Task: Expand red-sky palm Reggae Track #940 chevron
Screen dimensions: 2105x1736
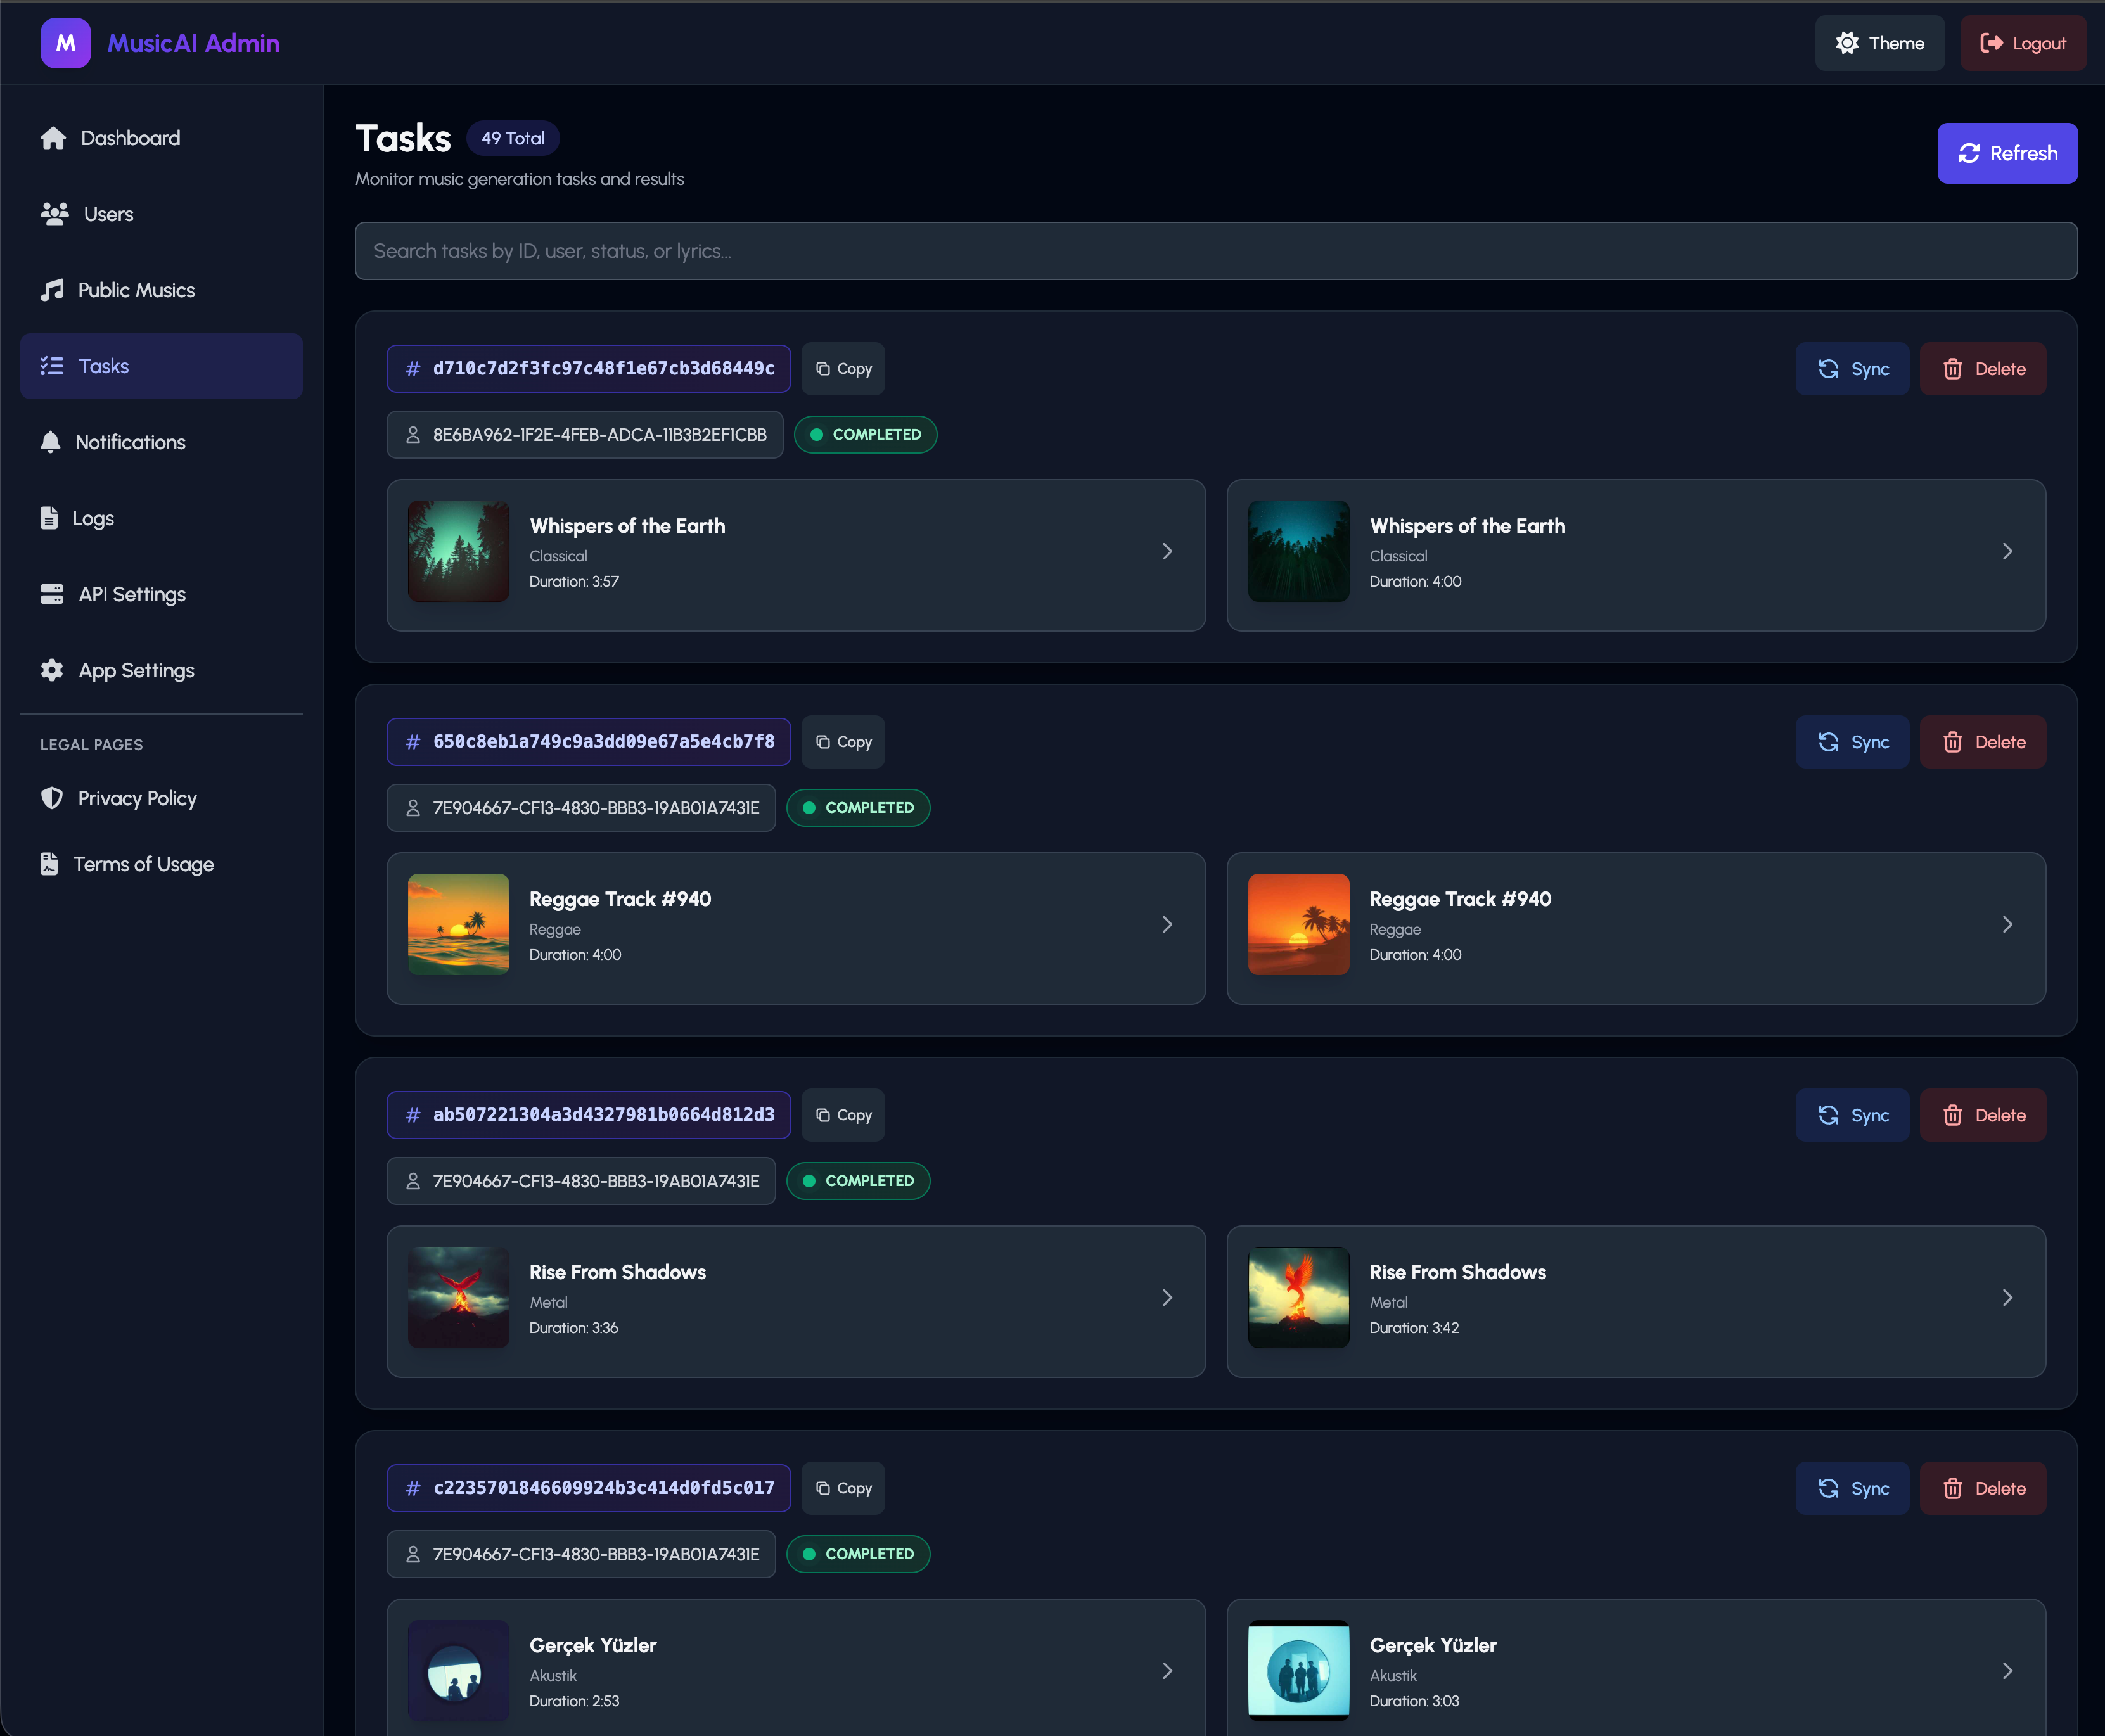Action: pos(2007,924)
